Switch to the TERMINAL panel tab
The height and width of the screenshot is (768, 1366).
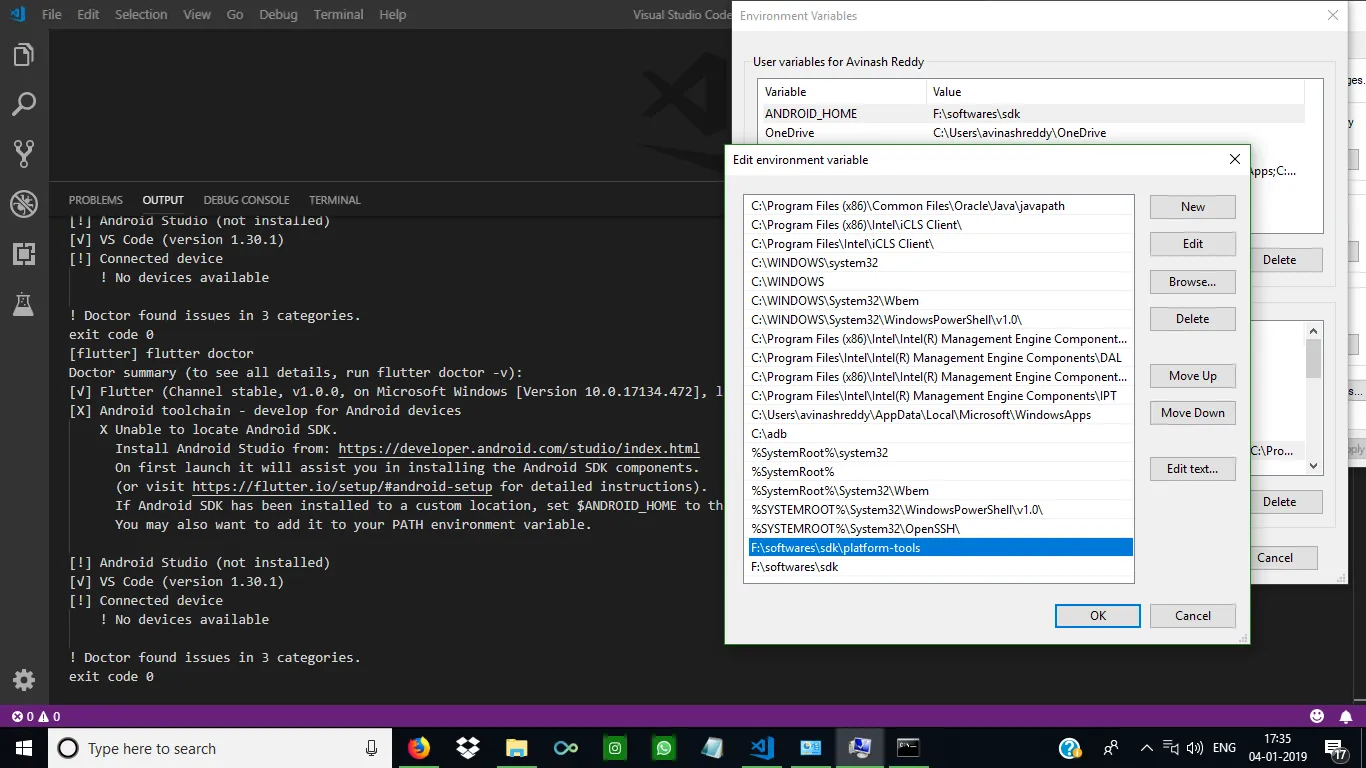pyautogui.click(x=335, y=200)
